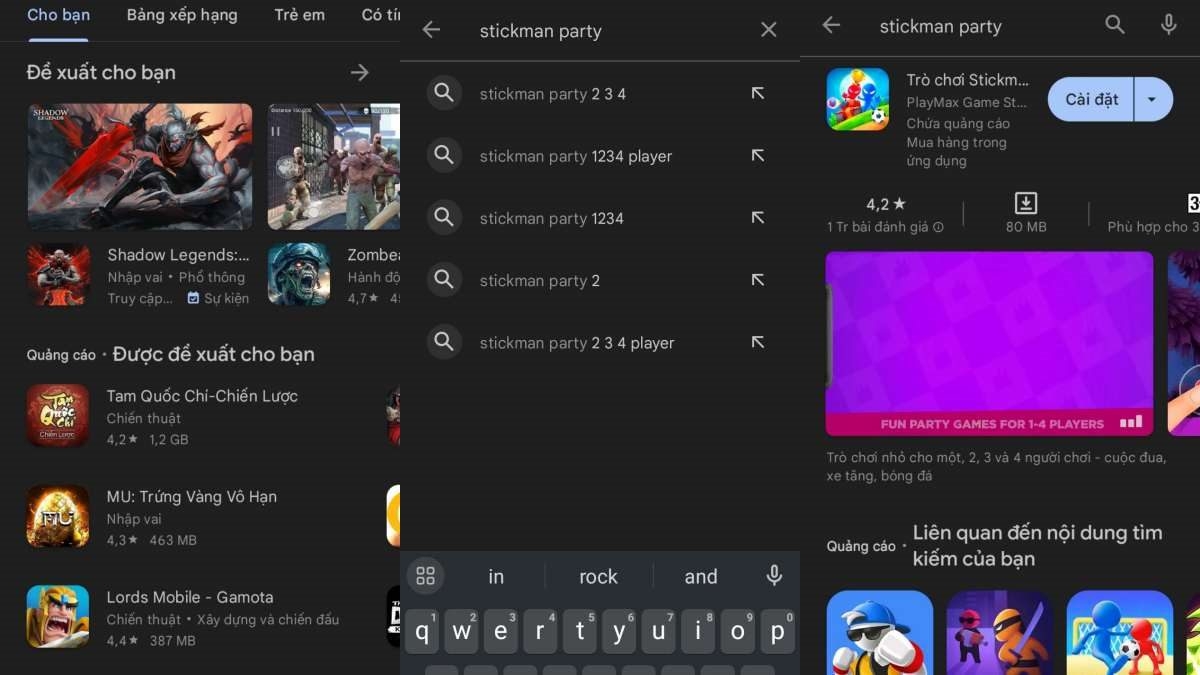Tap the Shadow Legends app icon
The width and height of the screenshot is (1200, 675).
(x=58, y=275)
